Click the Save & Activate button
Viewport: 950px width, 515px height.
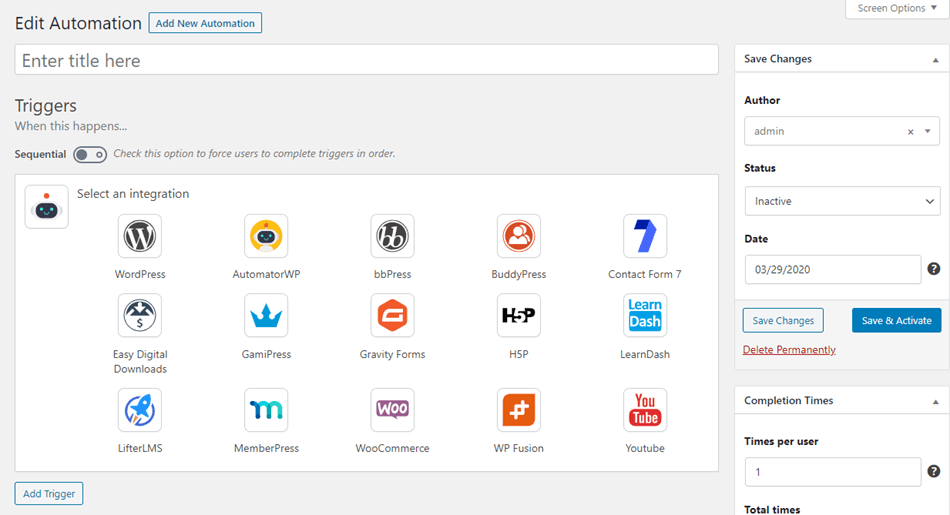[x=896, y=321]
